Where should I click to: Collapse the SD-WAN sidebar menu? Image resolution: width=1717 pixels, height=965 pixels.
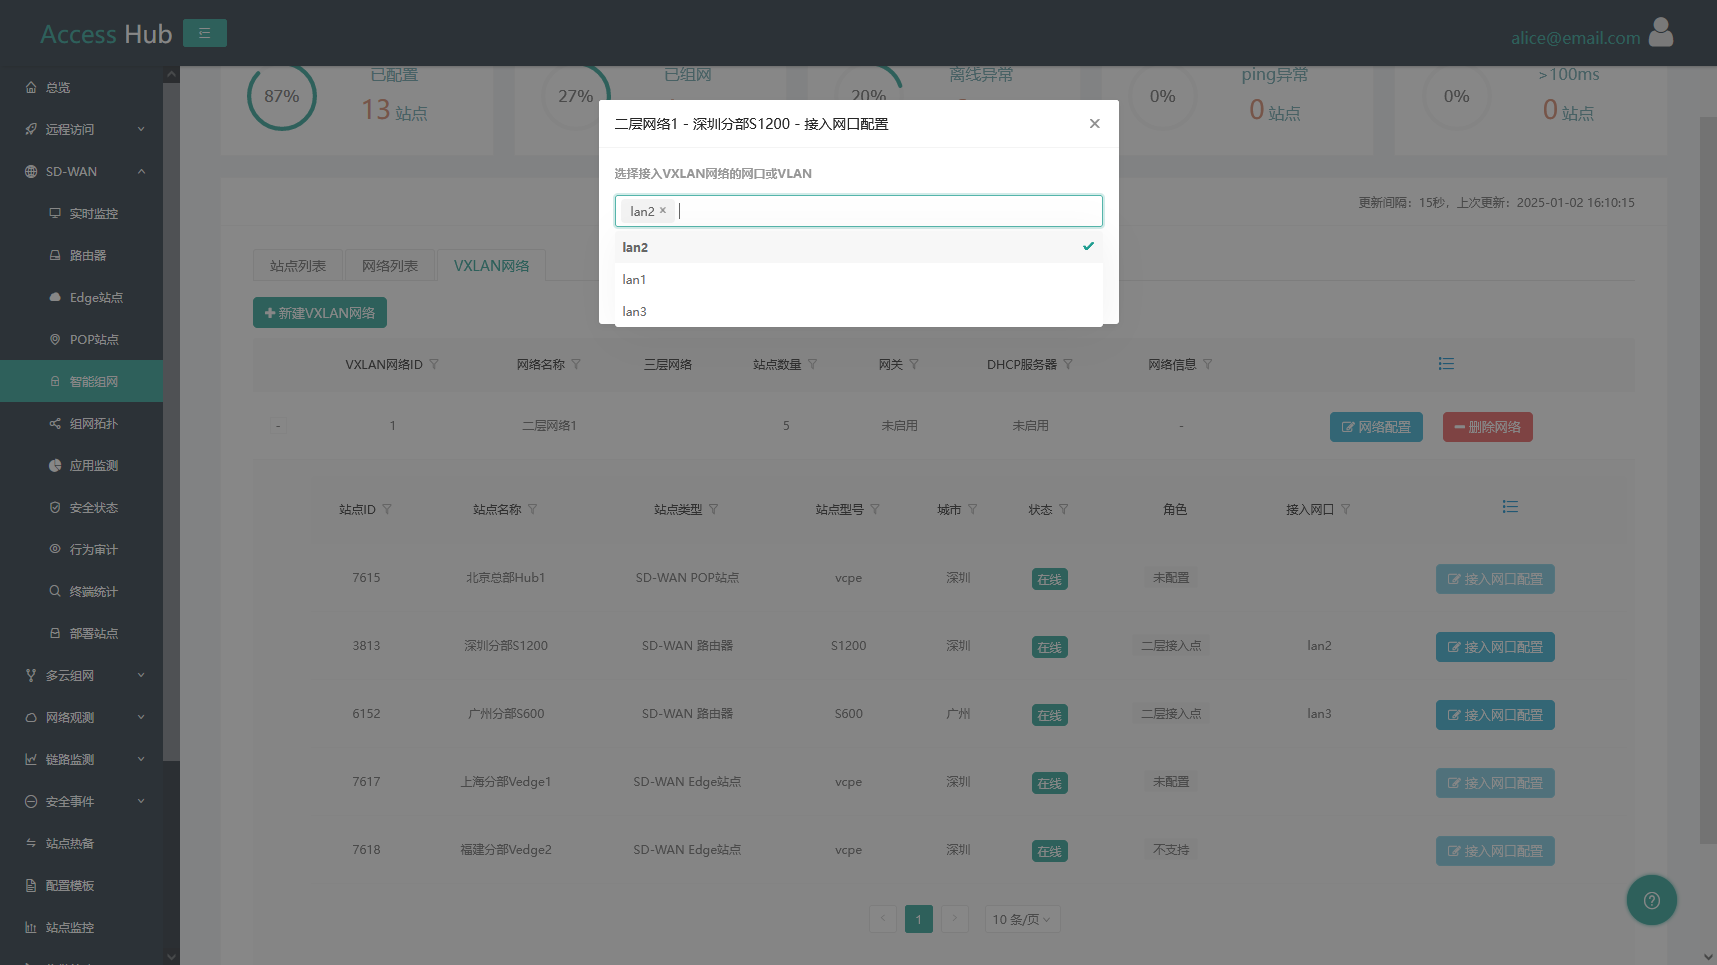(81, 172)
